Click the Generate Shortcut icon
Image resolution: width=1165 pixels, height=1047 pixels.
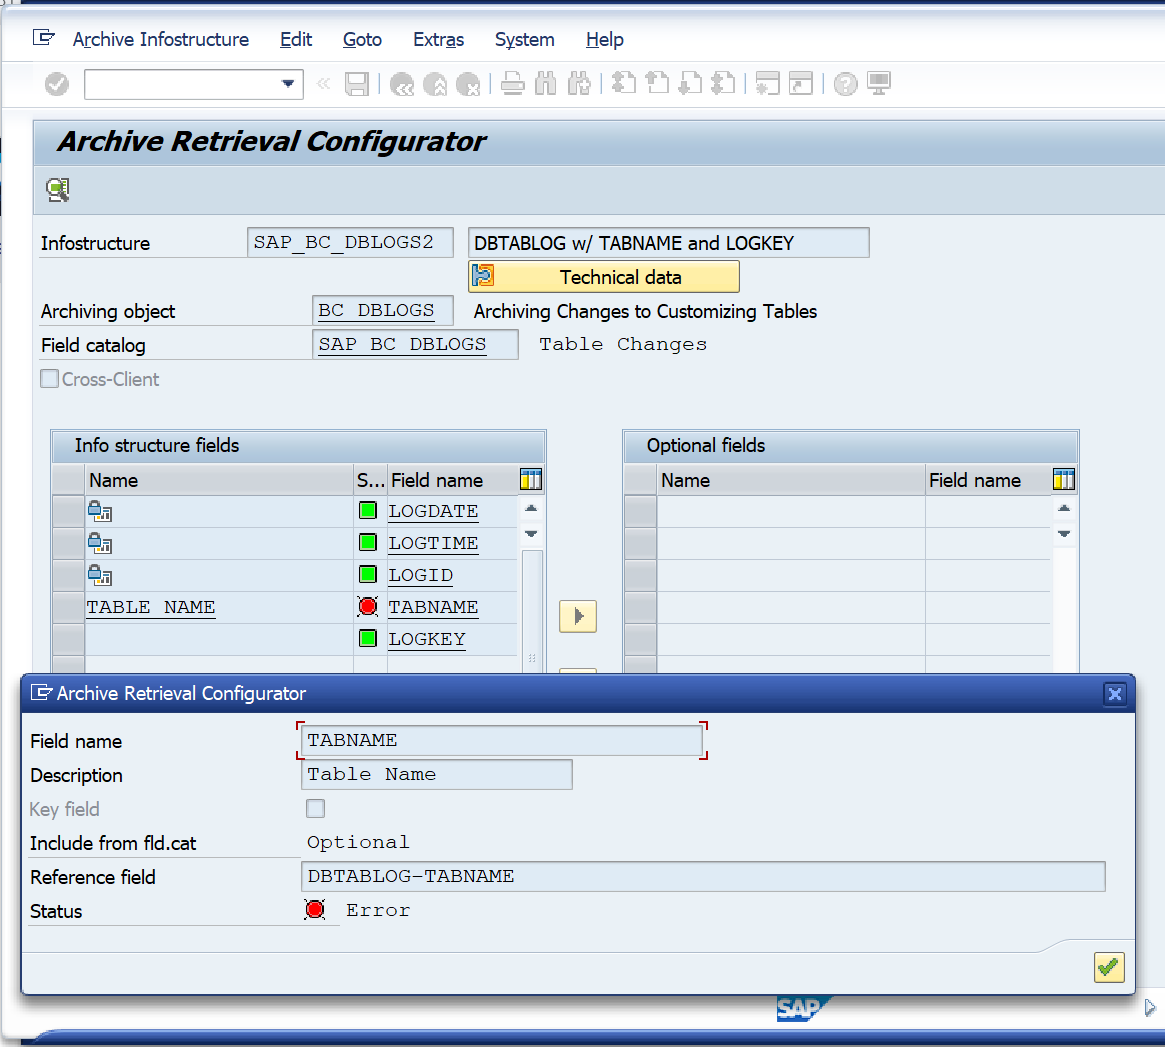click(801, 83)
